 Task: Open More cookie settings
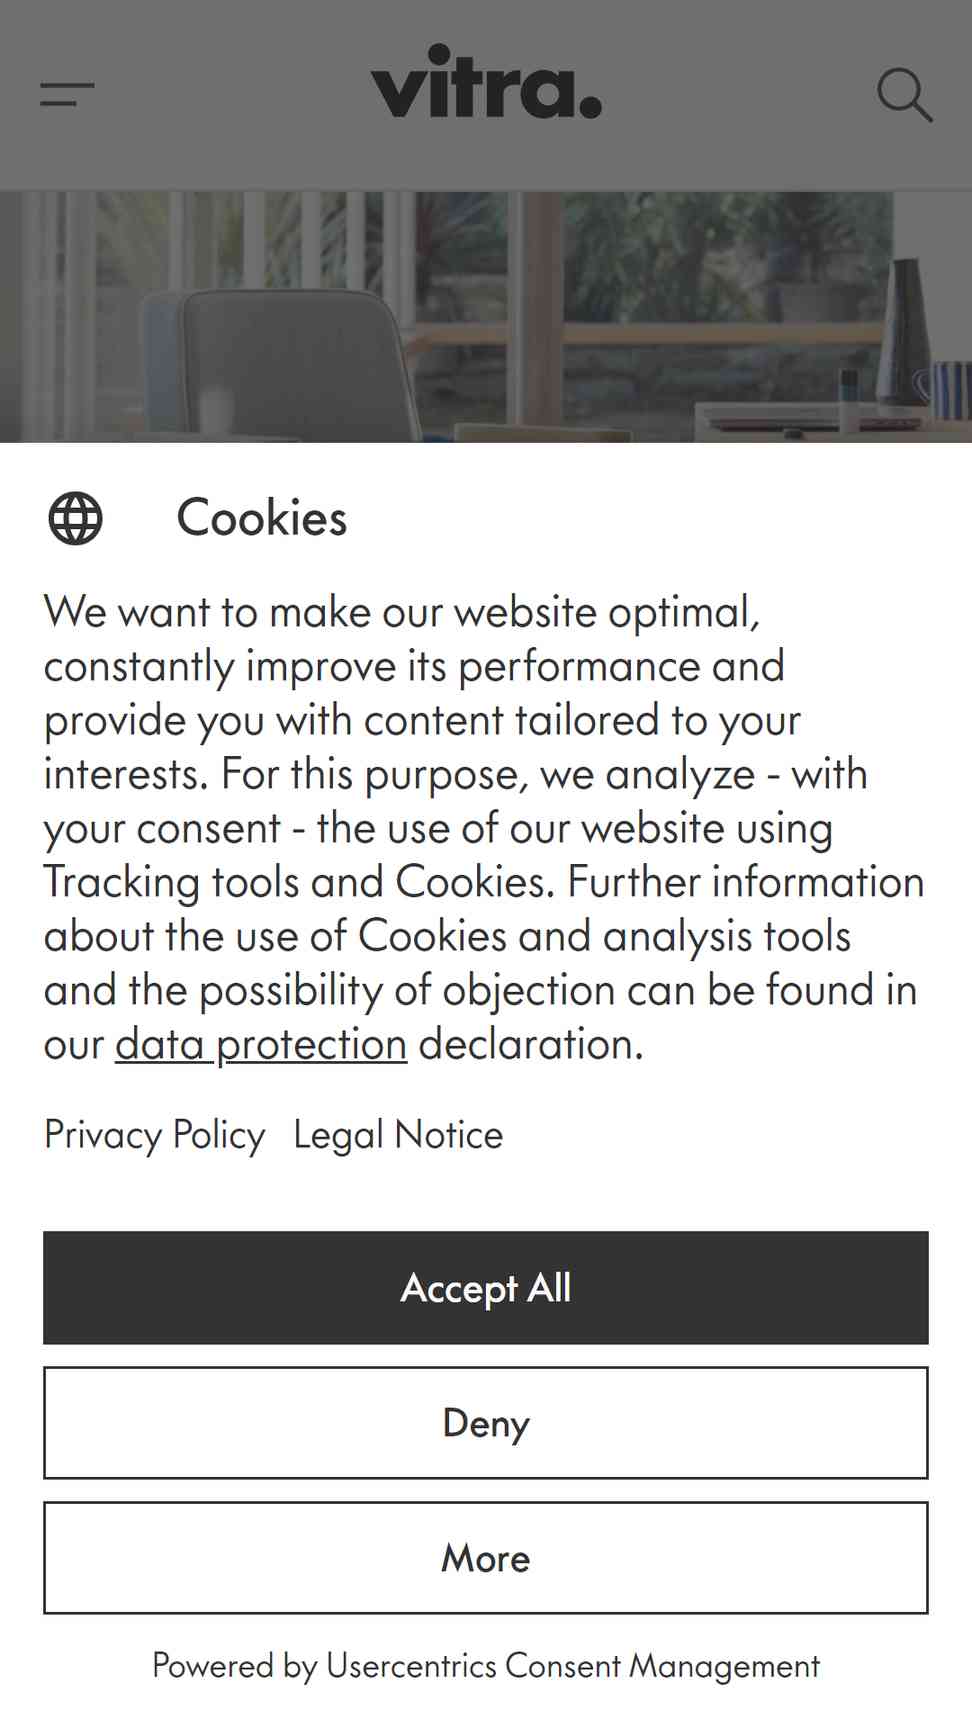click(x=486, y=1558)
